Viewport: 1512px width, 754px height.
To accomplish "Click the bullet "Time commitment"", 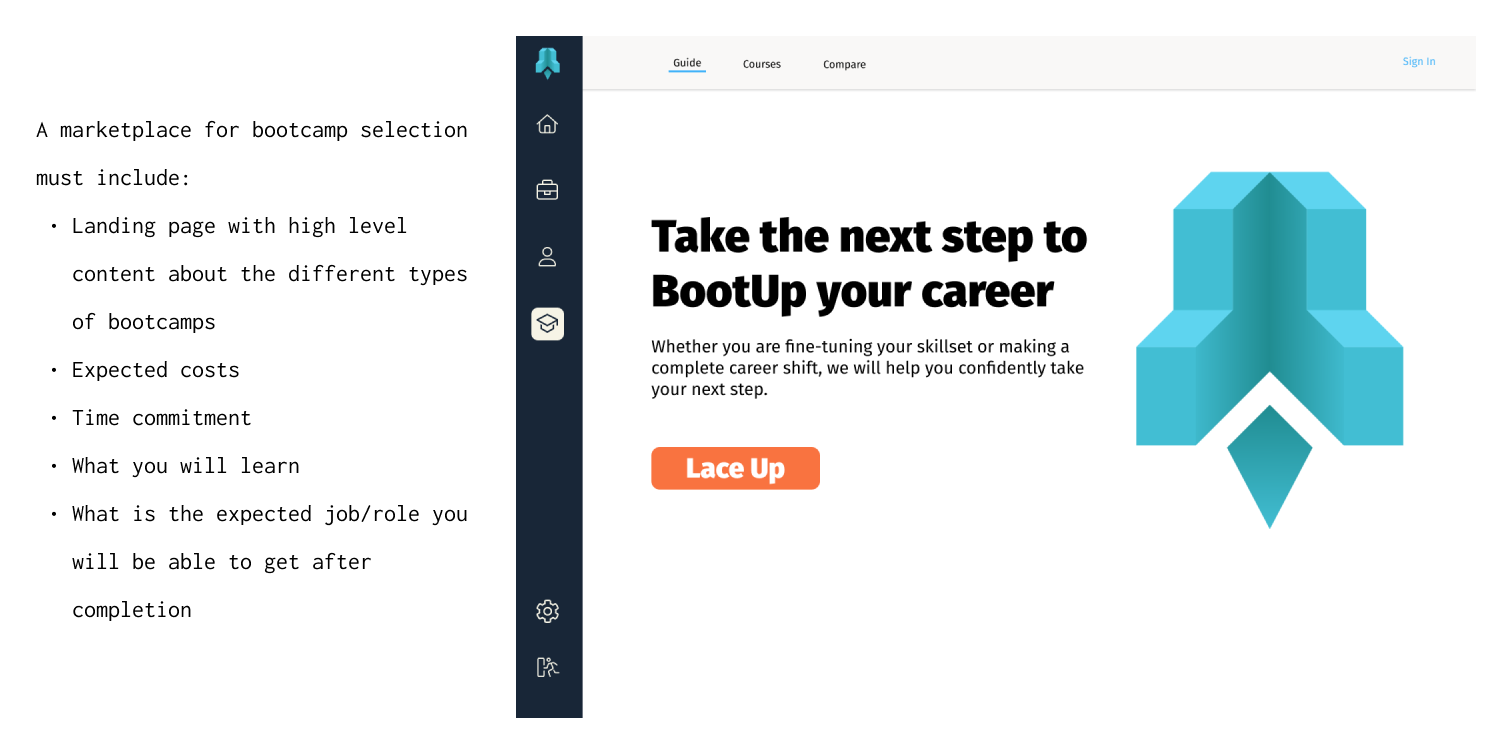I will 162,418.
